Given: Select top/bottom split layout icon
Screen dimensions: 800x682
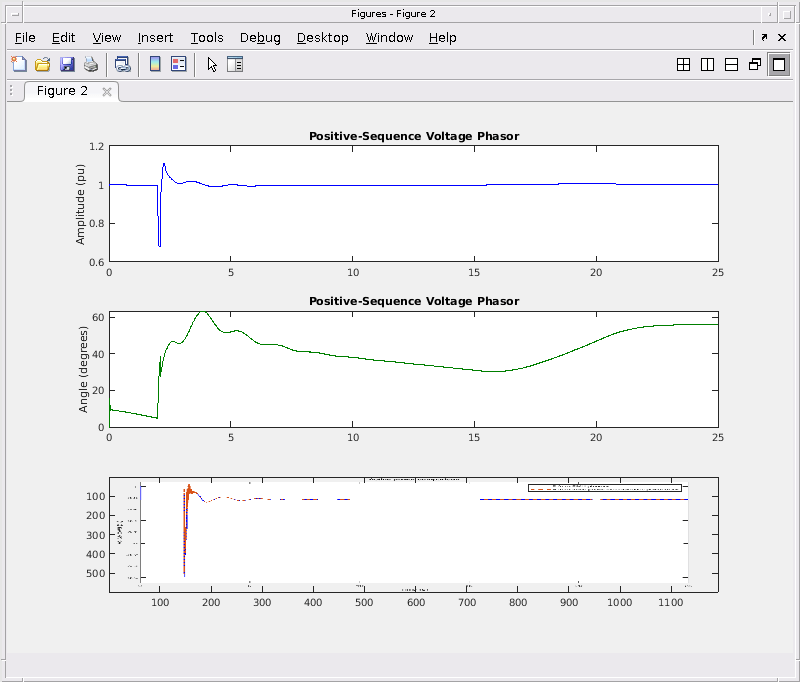Looking at the screenshot, I should pos(731,65).
